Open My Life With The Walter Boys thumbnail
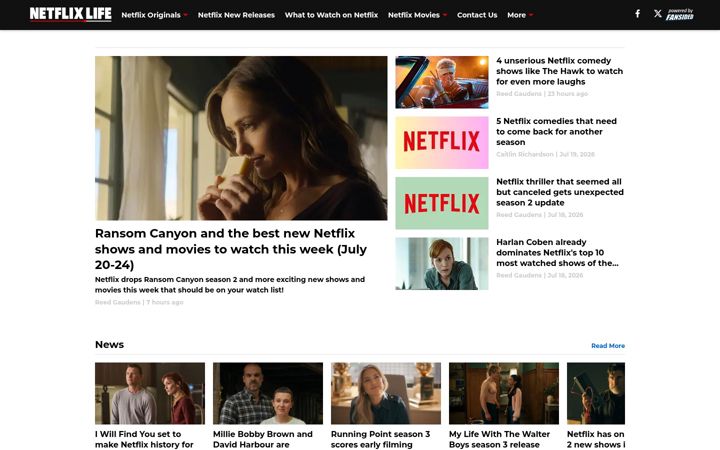 pyautogui.click(x=504, y=393)
